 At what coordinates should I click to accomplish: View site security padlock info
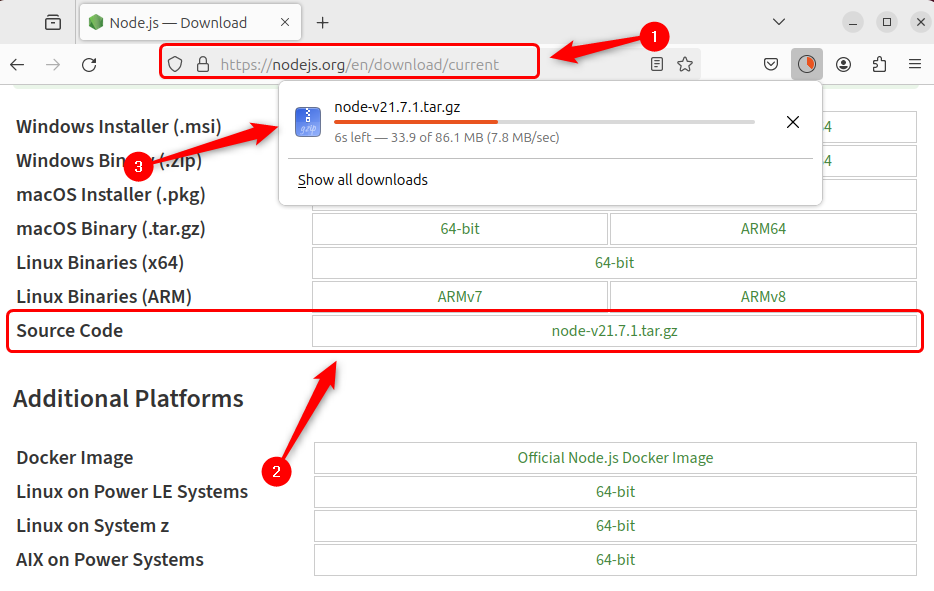pyautogui.click(x=203, y=64)
